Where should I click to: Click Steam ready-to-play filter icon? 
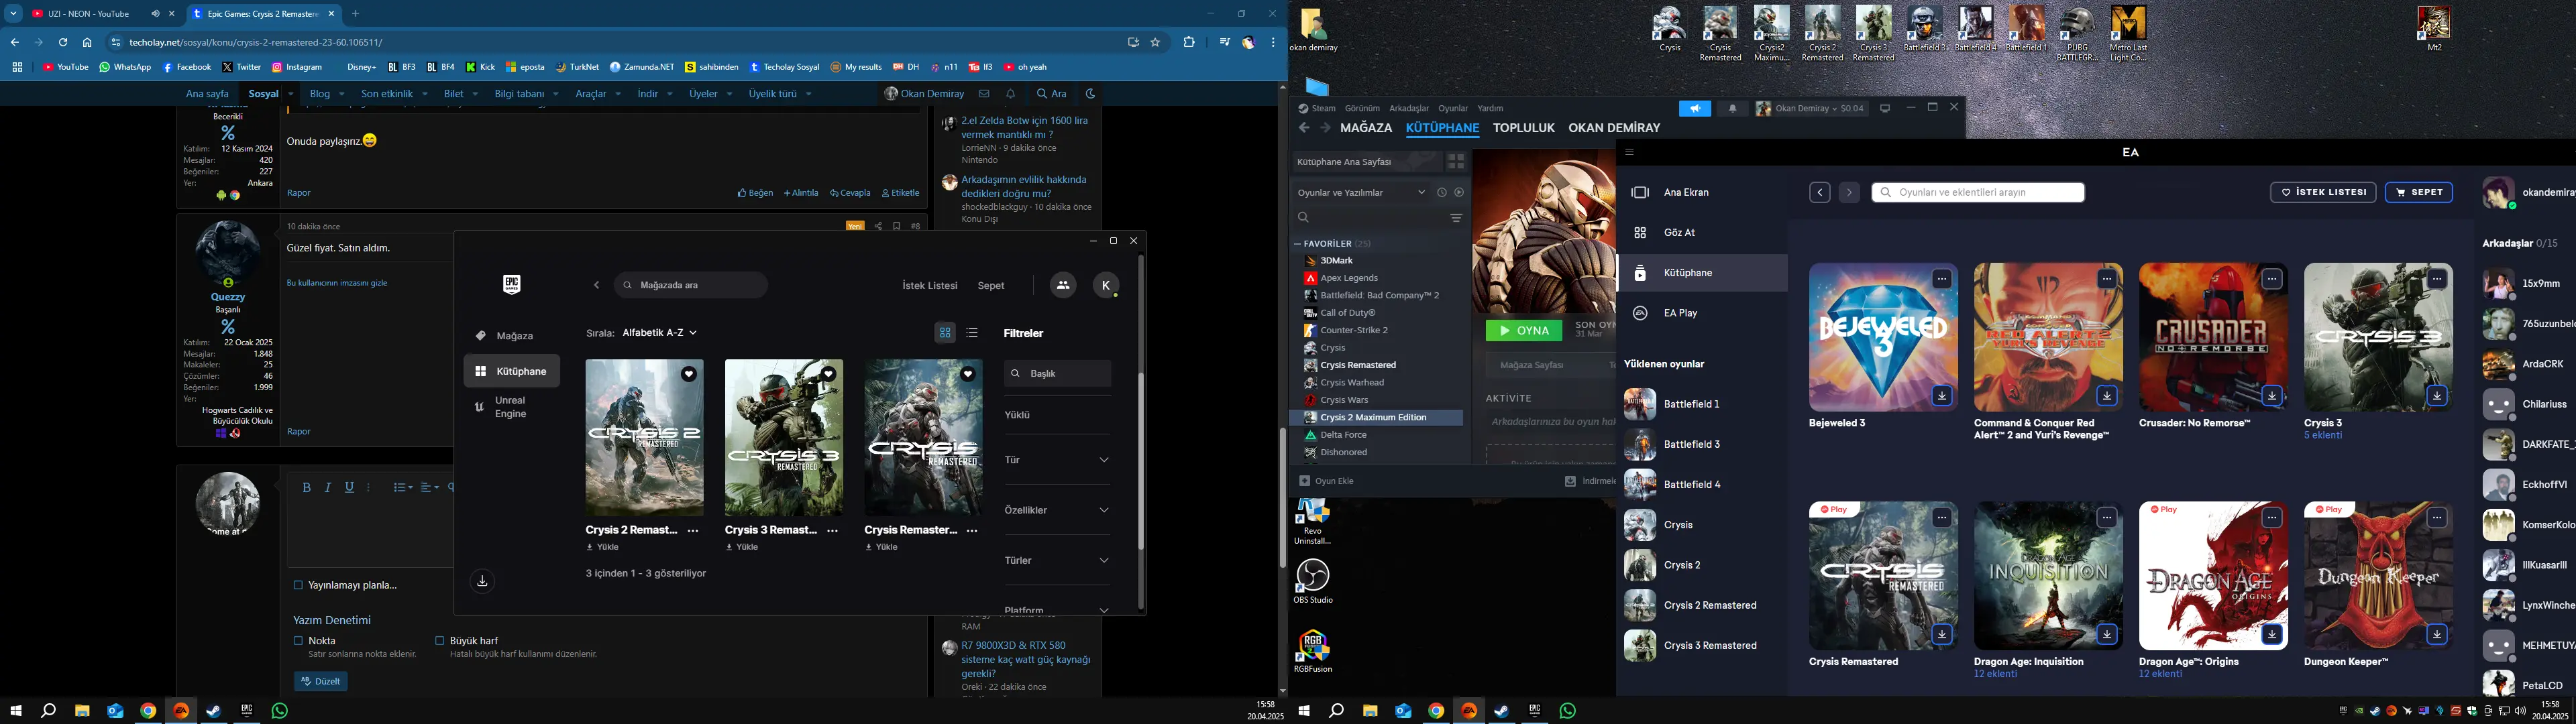tap(1458, 192)
